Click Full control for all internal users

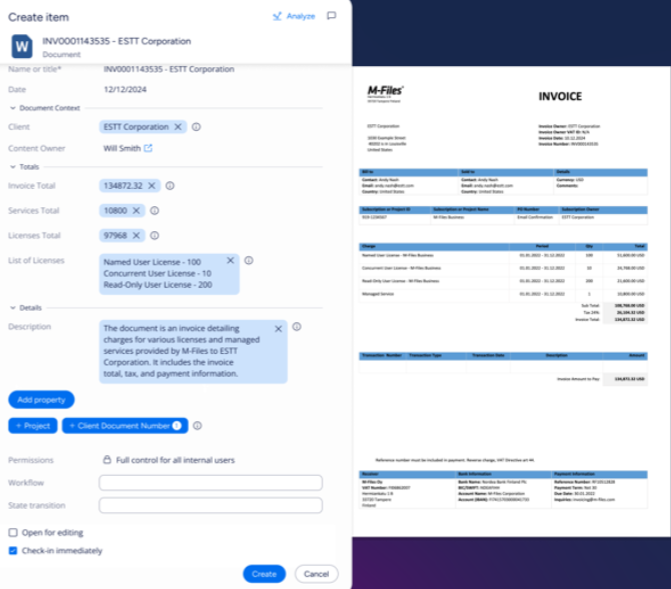pos(175,460)
